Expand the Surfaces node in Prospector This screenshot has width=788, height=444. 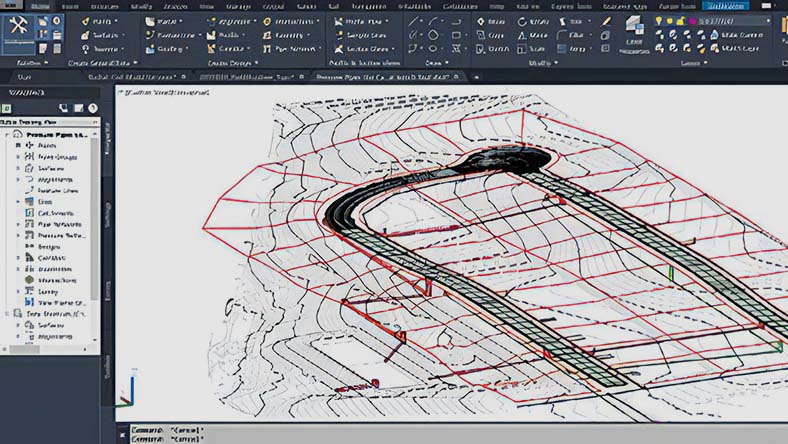pos(18,168)
